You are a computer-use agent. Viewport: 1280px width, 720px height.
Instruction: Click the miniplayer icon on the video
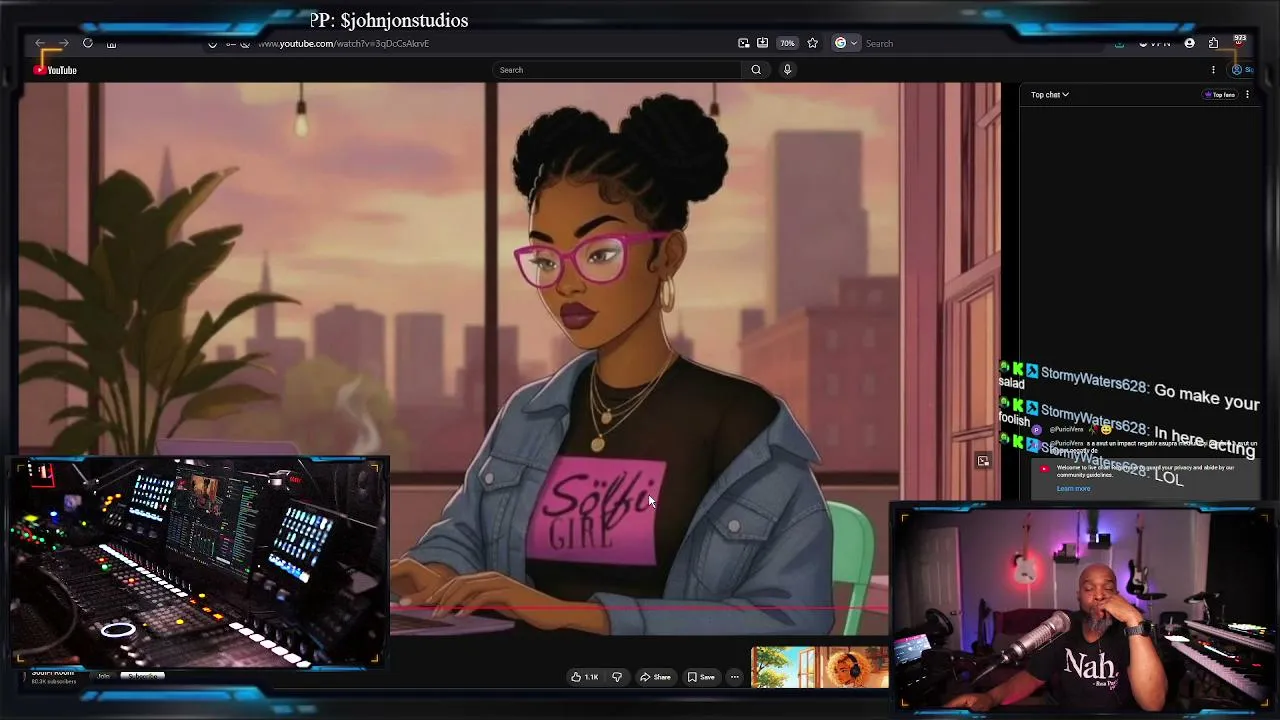(983, 461)
